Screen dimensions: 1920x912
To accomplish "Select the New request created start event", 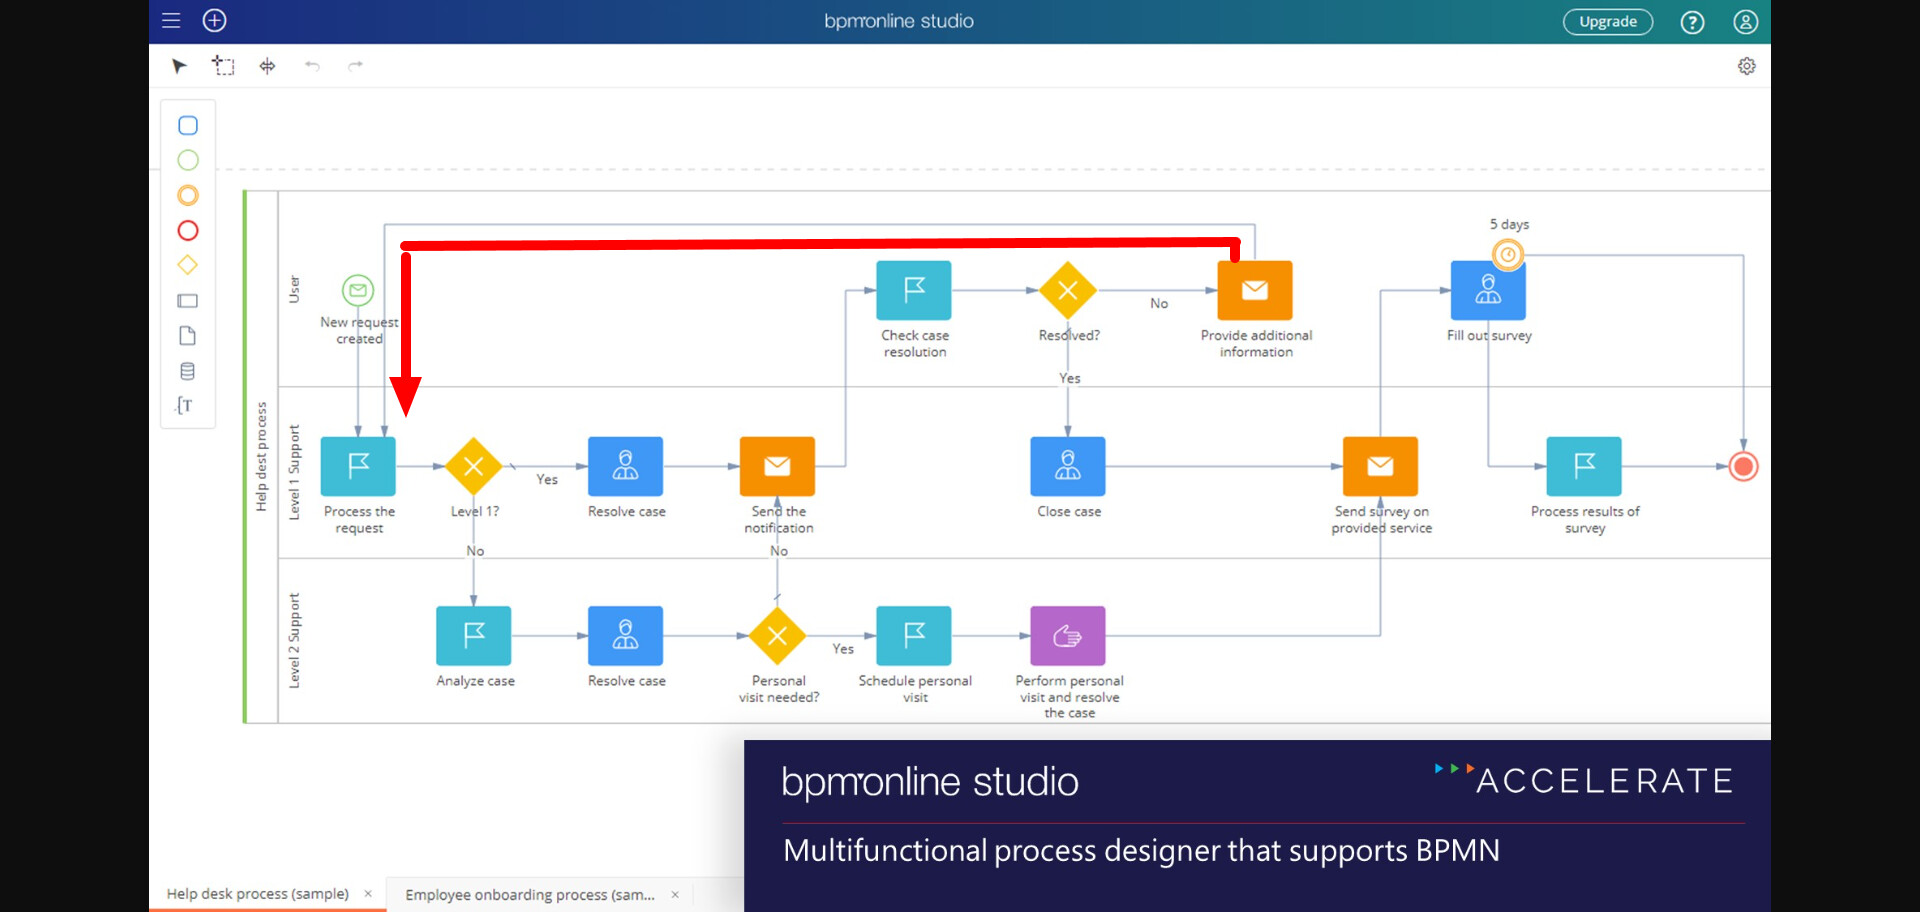I will (358, 290).
